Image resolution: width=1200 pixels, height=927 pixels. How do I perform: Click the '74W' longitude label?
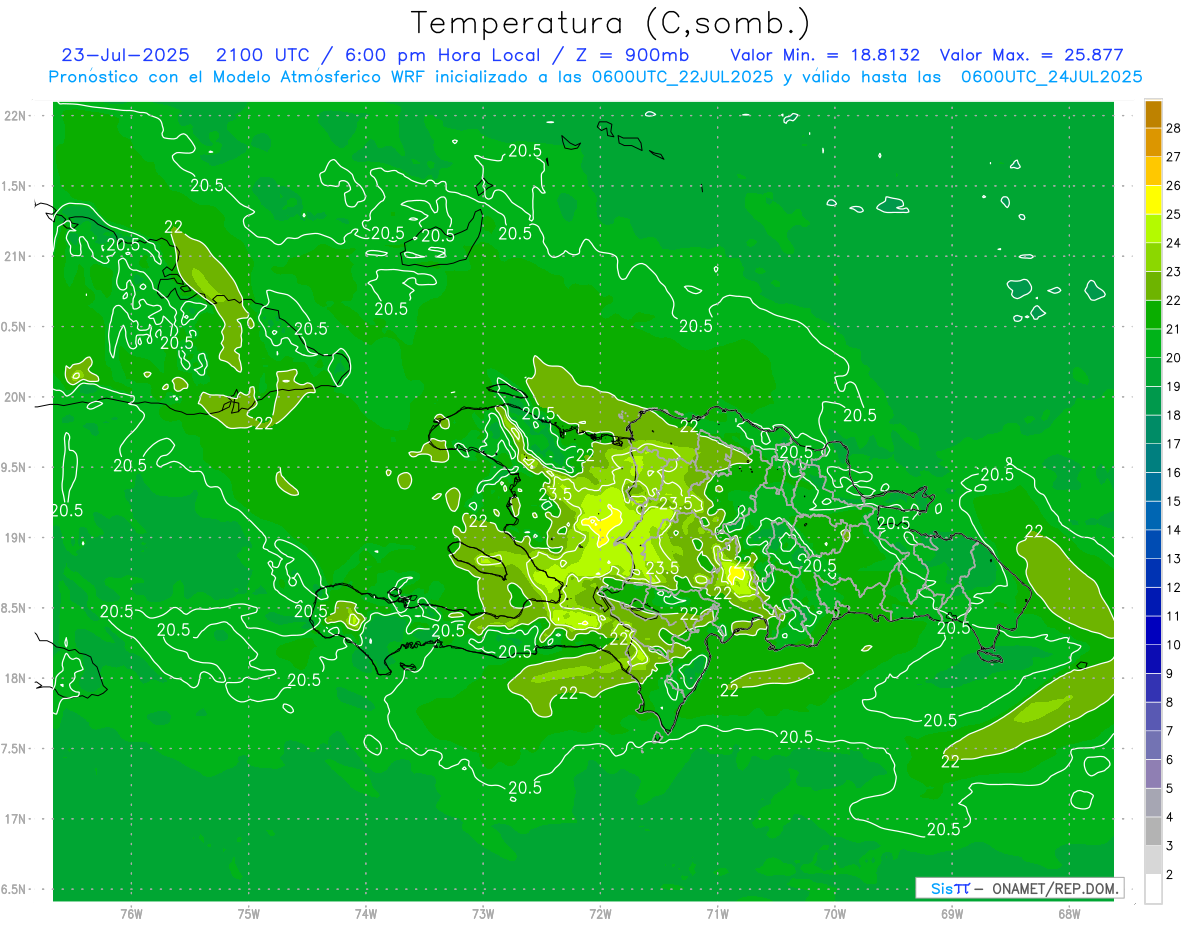tap(366, 913)
